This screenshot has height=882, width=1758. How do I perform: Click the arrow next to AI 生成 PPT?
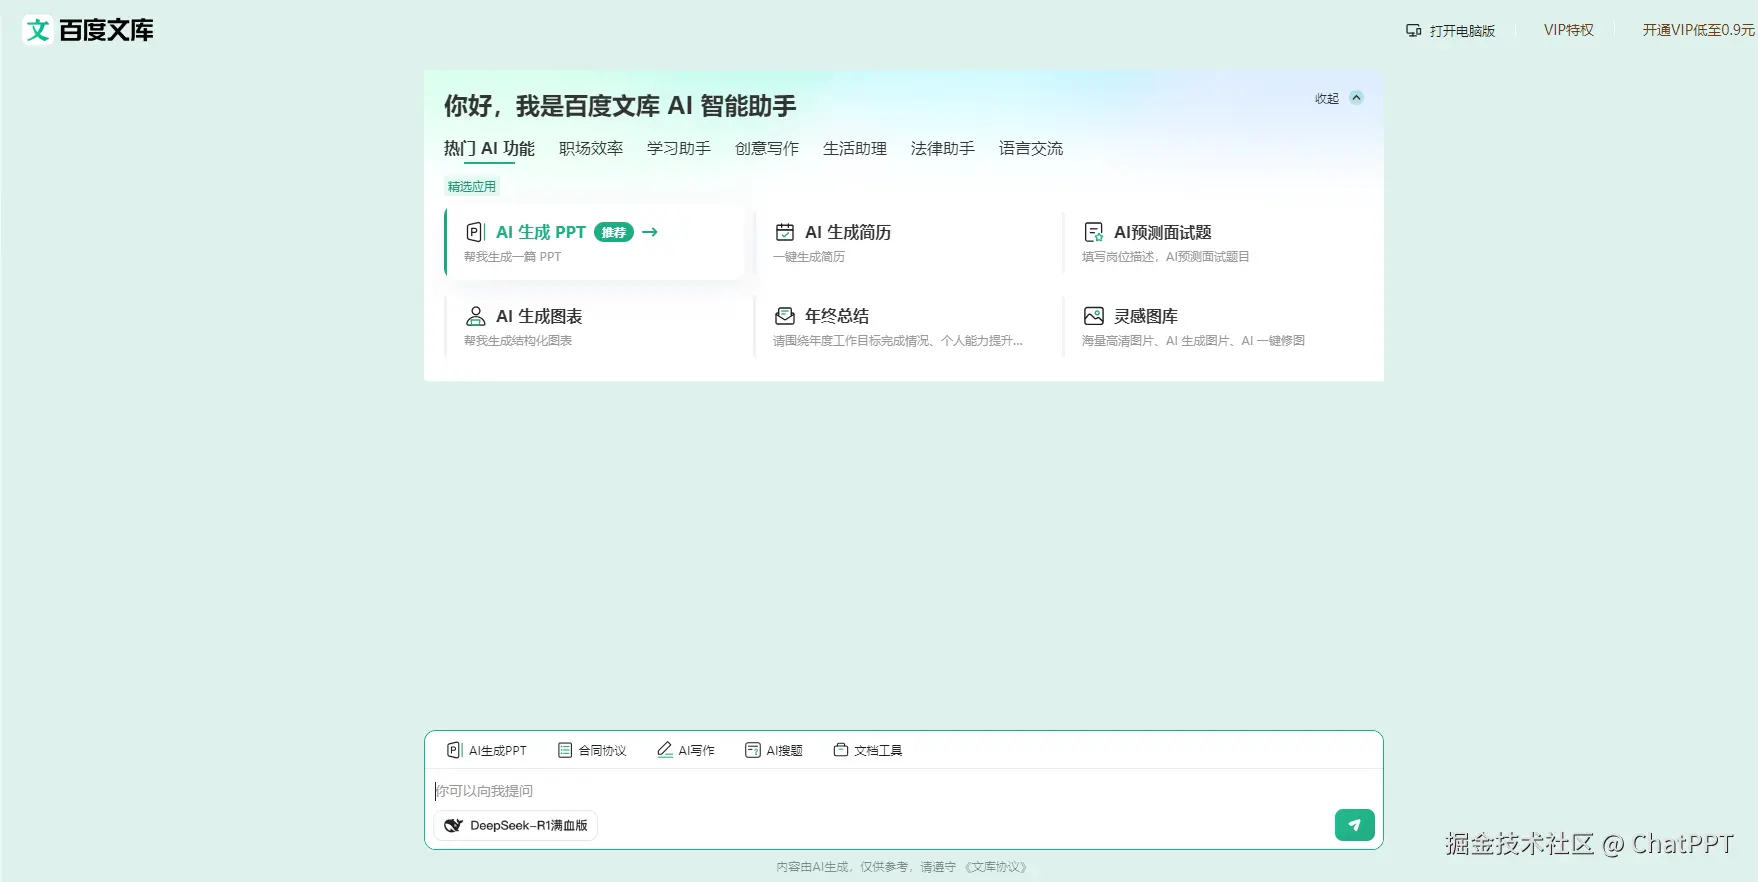pos(650,232)
